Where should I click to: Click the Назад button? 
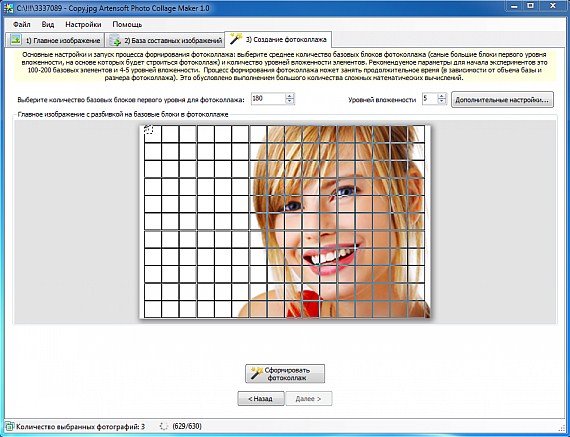[x=261, y=398]
